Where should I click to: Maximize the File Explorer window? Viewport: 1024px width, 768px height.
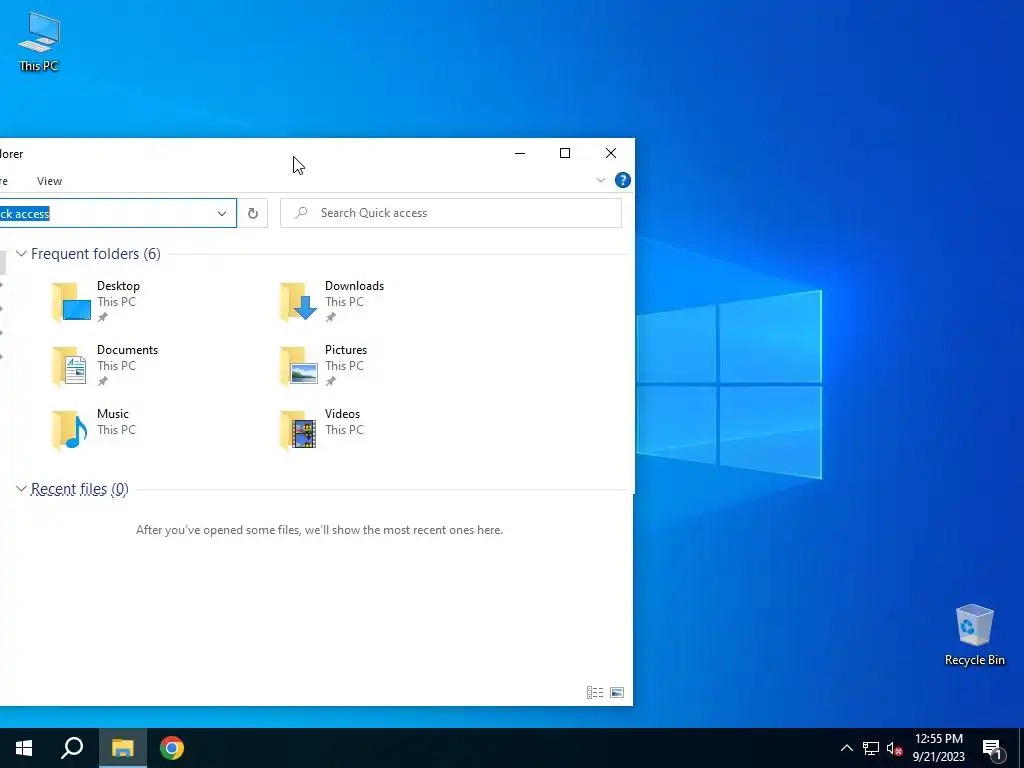pos(565,153)
